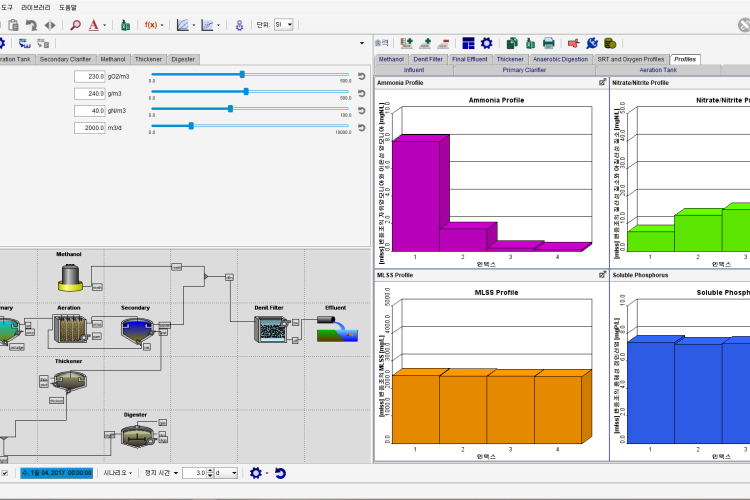The image size is (750, 500).
Task: Click the gO2/m3 slider handle
Action: [242, 74]
